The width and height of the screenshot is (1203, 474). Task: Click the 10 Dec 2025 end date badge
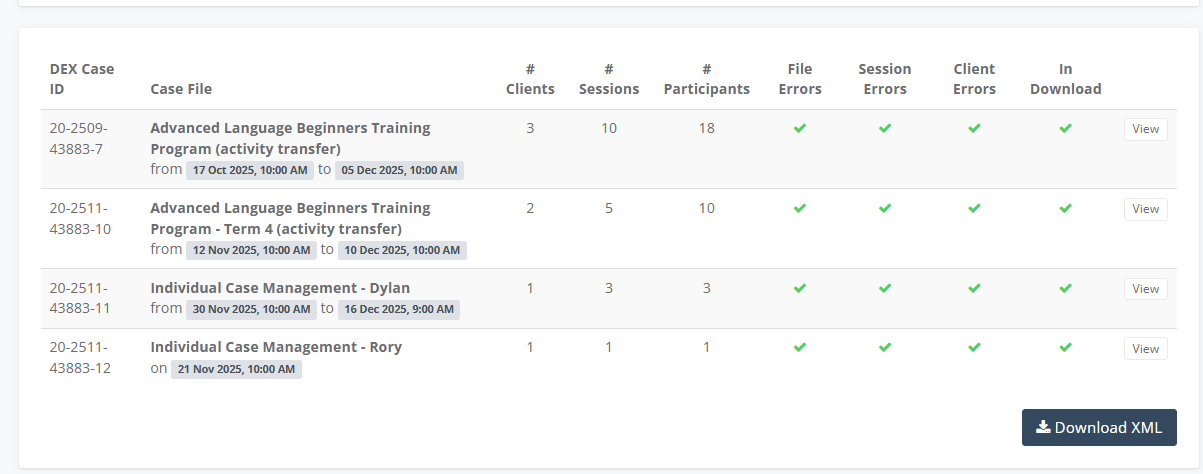[401, 250]
